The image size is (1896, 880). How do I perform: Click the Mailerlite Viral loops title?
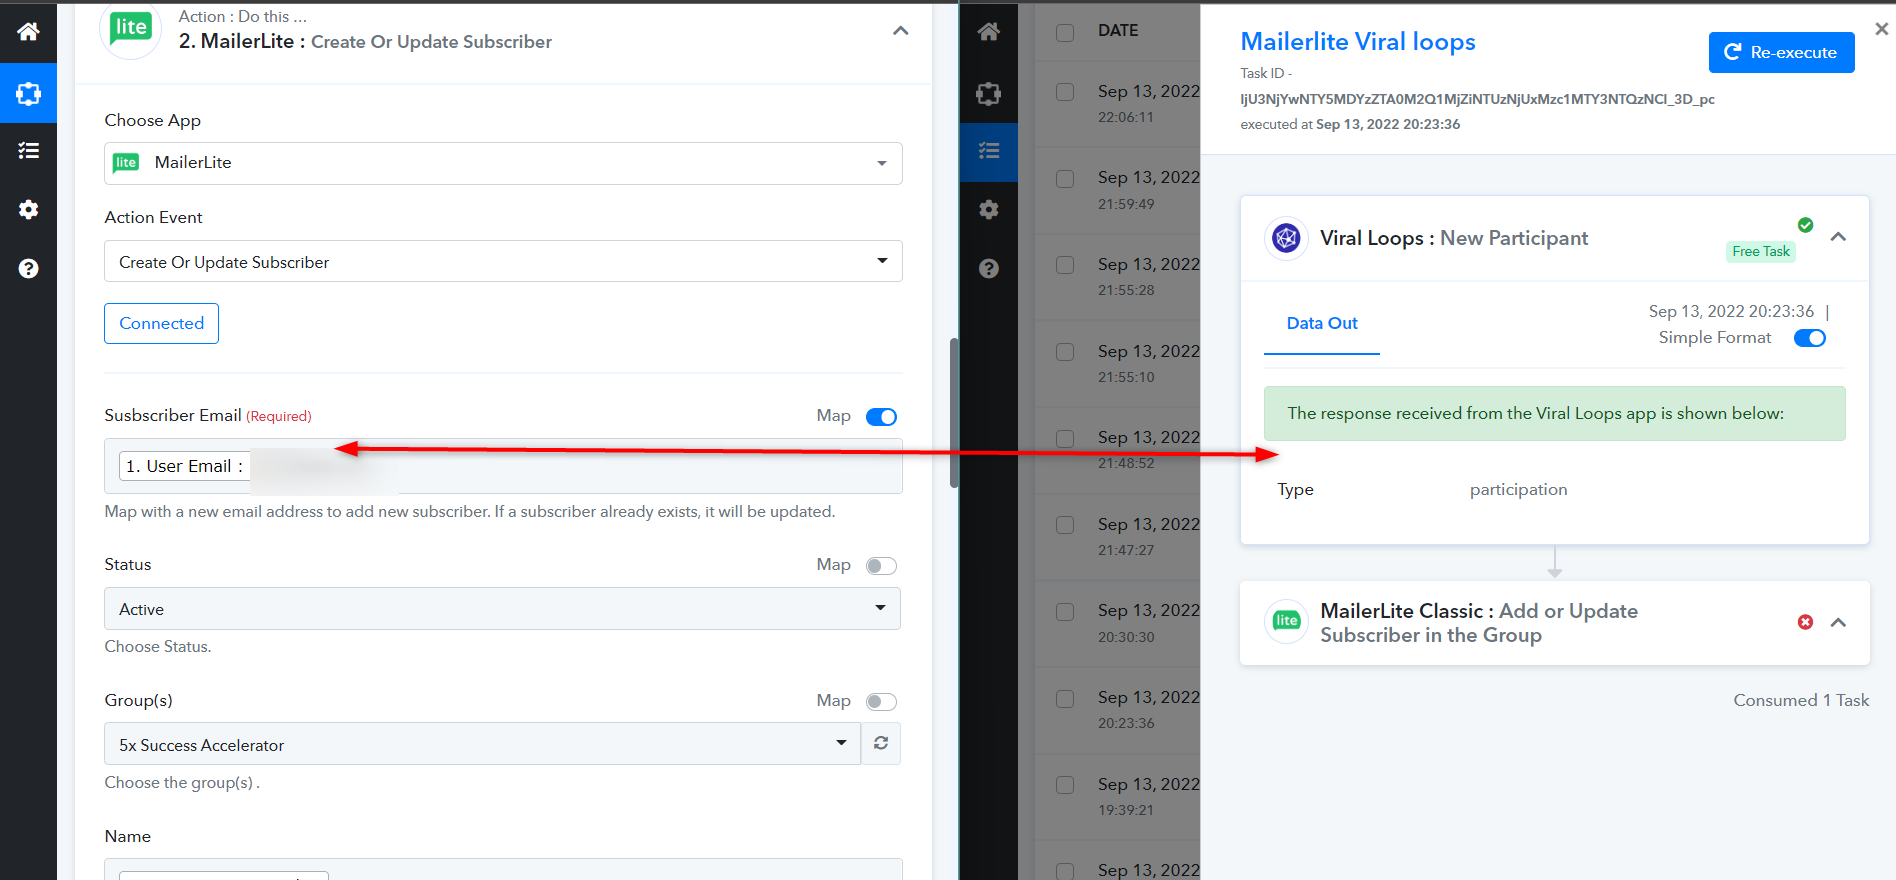click(x=1357, y=42)
